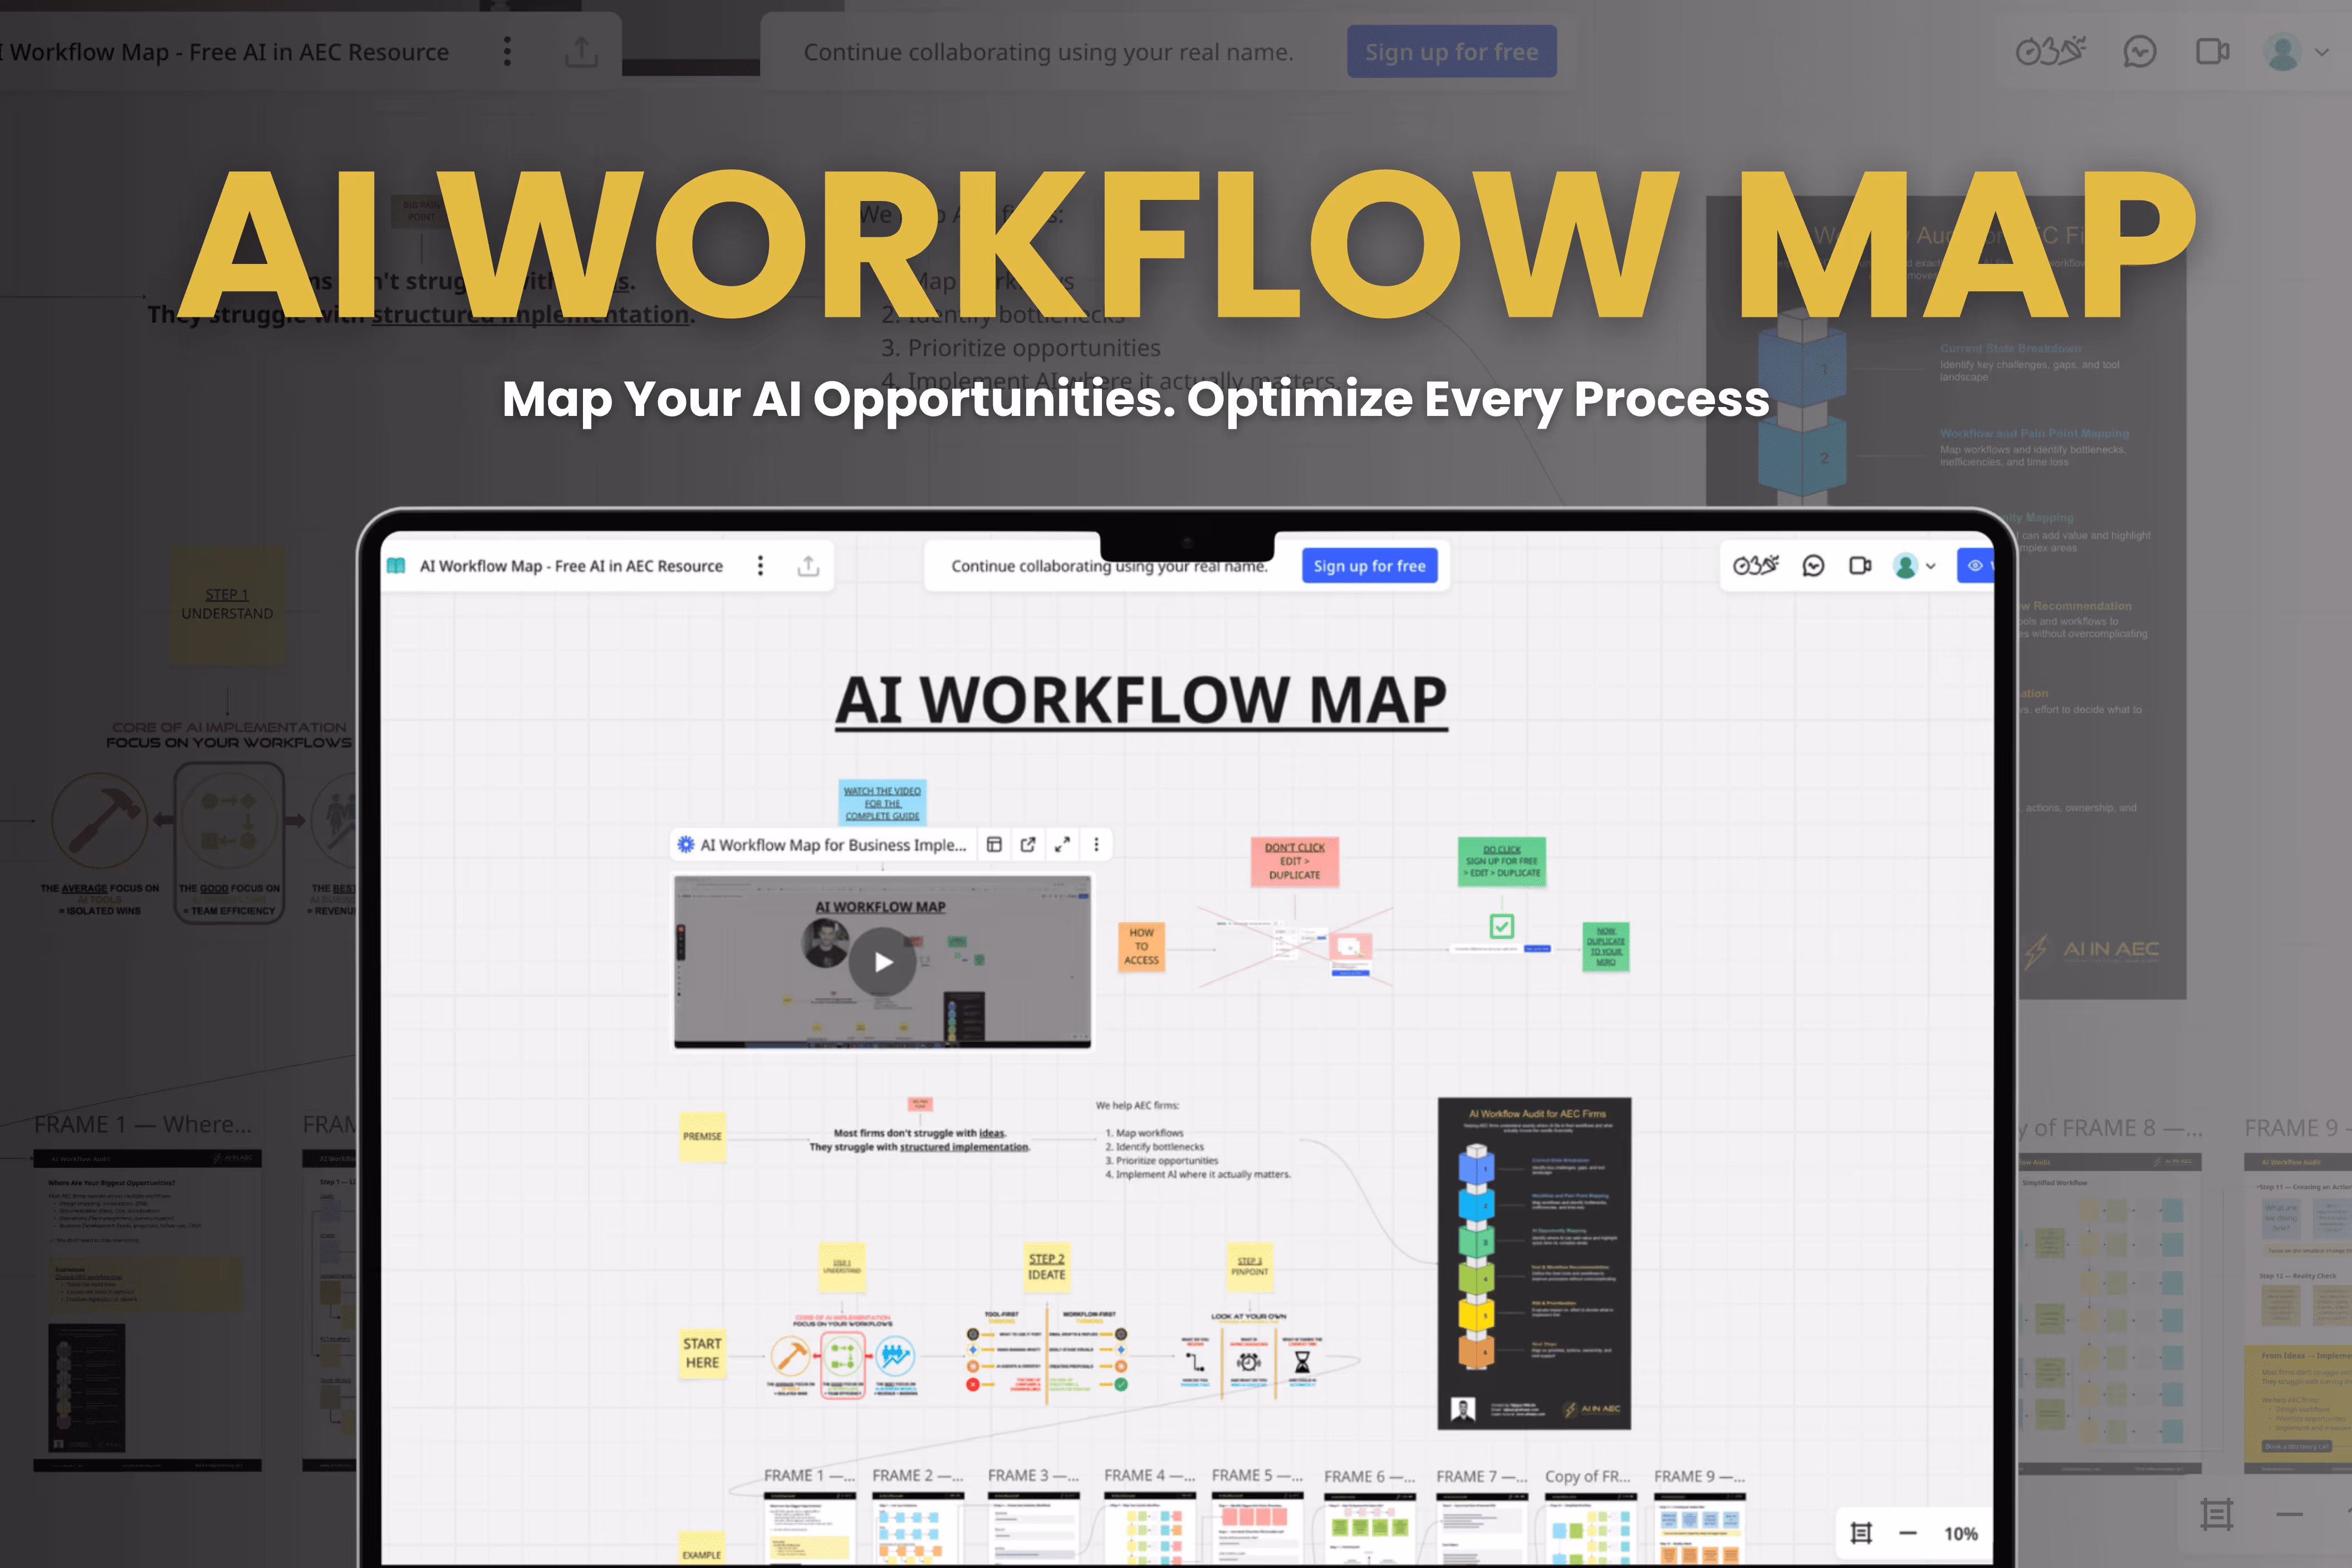The height and width of the screenshot is (1568, 2352).
Task: Select the Step 3 Pinpoint sticky note
Action: click(x=1249, y=1267)
